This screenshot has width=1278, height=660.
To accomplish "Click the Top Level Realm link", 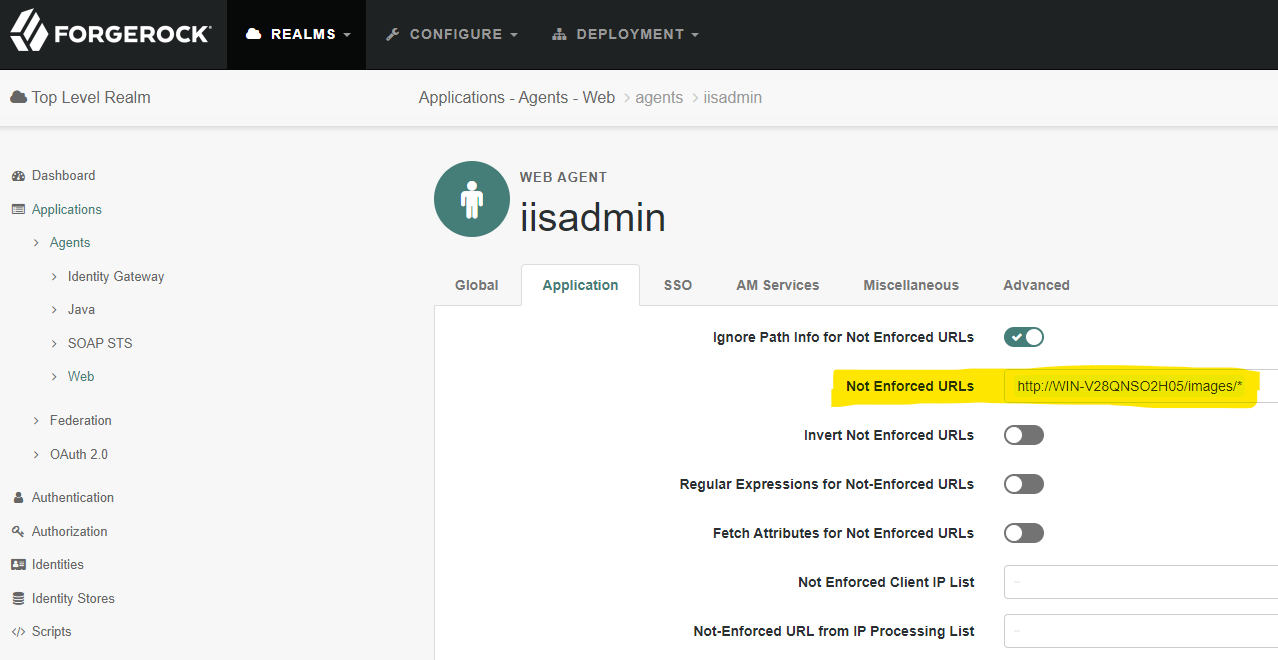I will (x=91, y=97).
